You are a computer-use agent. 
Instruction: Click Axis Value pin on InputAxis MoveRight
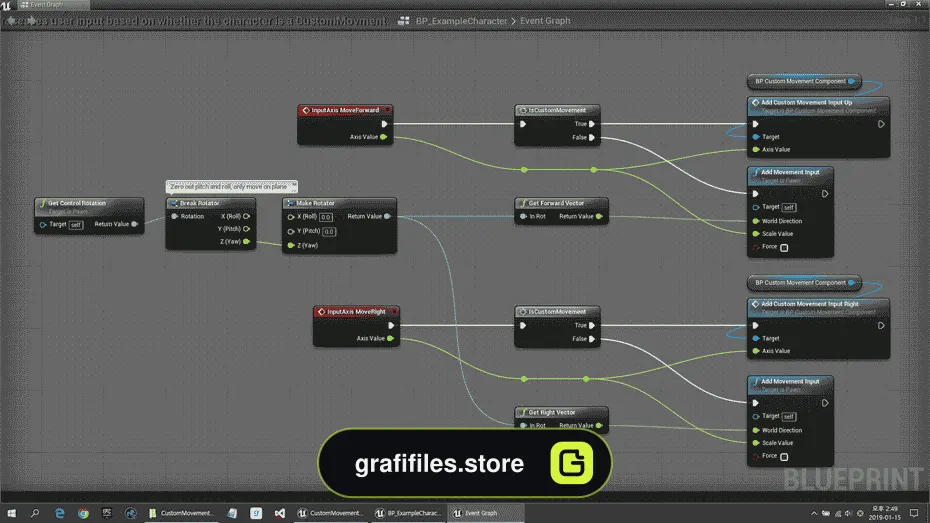(390, 339)
